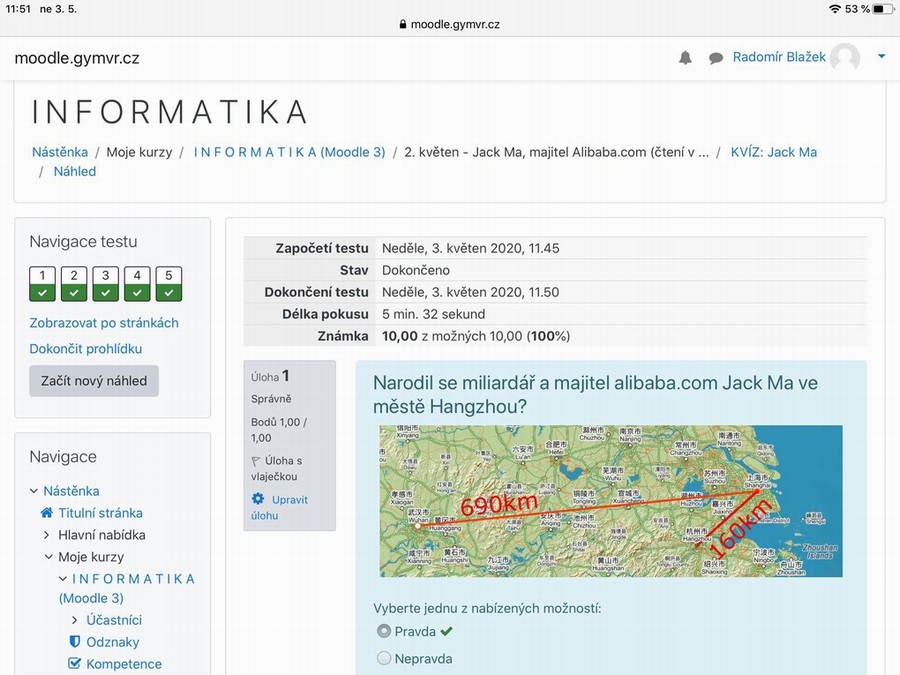Click the Náhled breadcrumb link
This screenshot has height=675, width=900.
point(75,171)
